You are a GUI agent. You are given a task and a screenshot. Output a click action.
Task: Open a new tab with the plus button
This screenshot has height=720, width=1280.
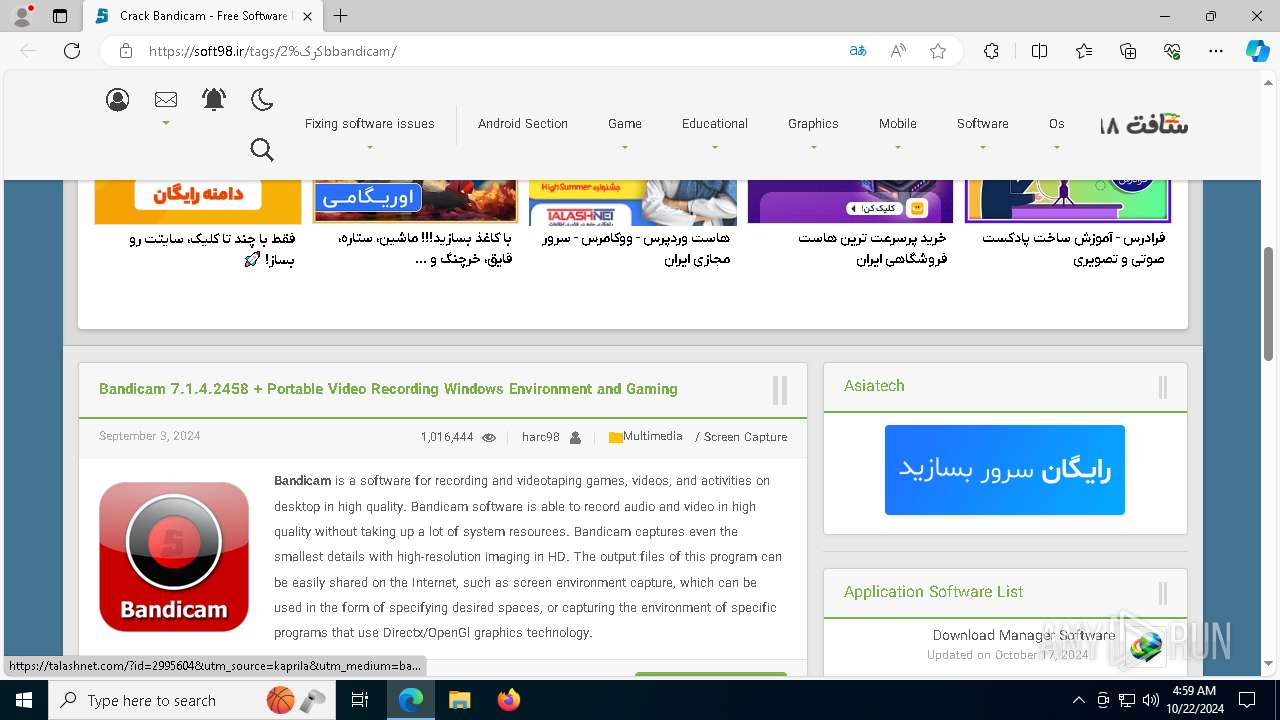341,16
